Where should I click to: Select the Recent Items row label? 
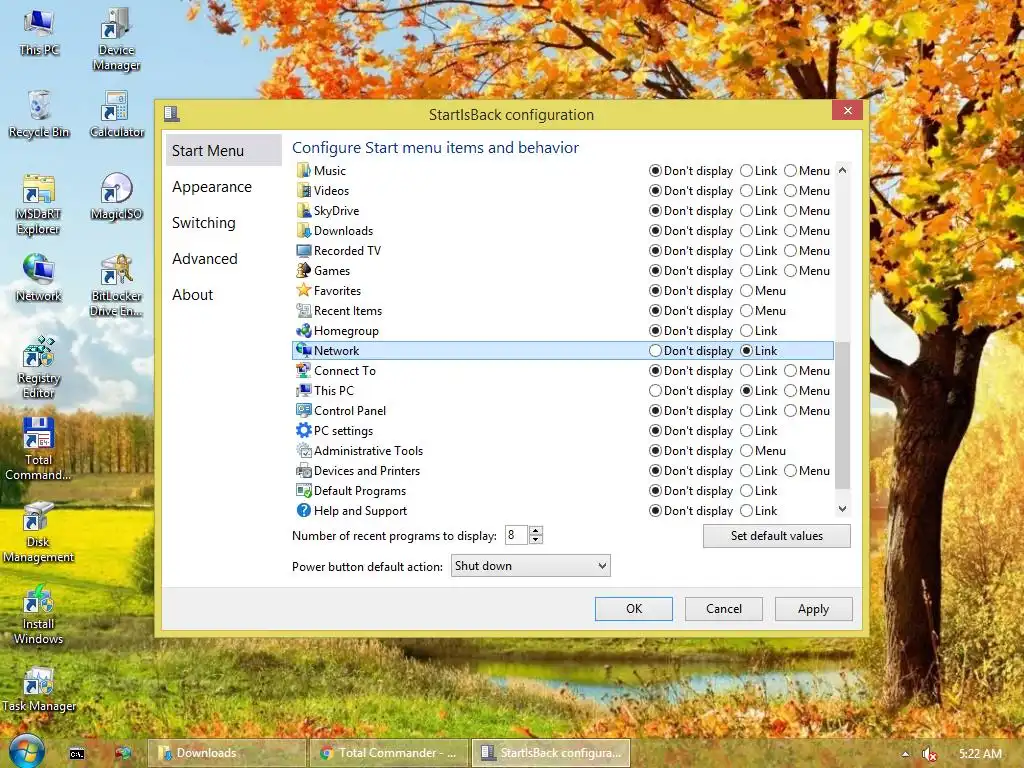pyautogui.click(x=347, y=311)
